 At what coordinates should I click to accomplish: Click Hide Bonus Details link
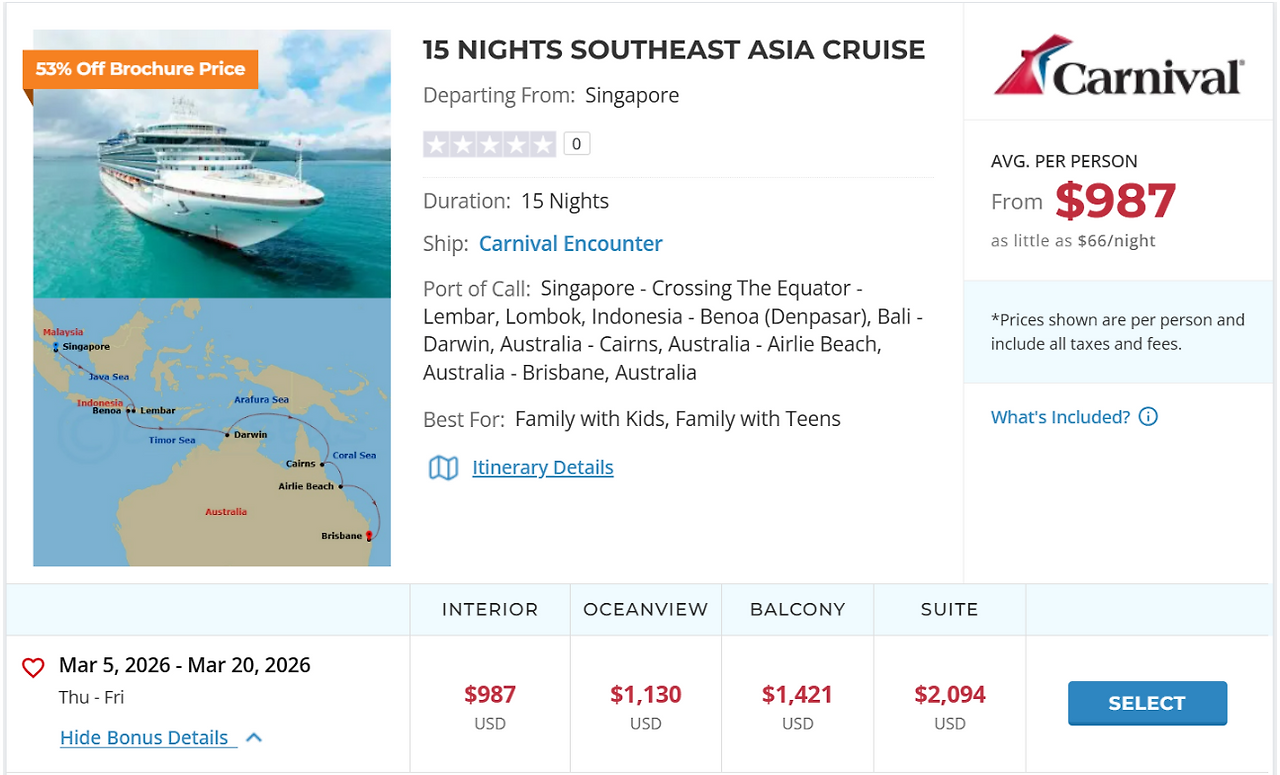[144, 738]
